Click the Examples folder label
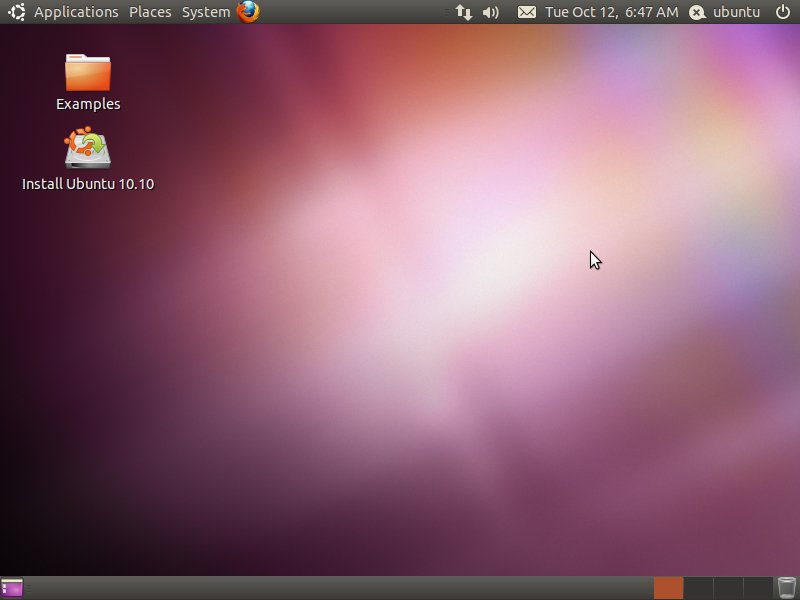The height and width of the screenshot is (600, 800). point(88,104)
